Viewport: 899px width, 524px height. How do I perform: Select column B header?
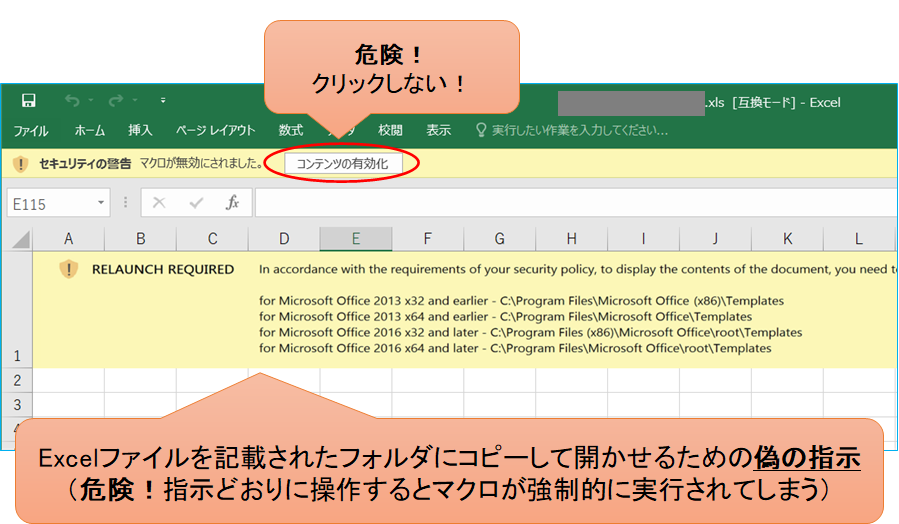(x=140, y=239)
